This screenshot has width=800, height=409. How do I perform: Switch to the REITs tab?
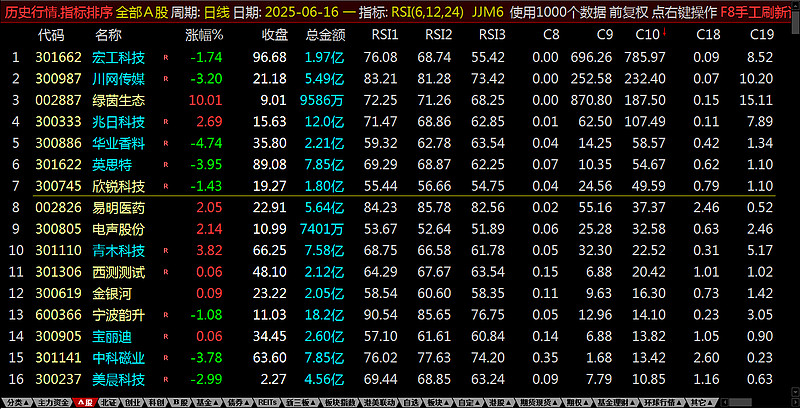(267, 402)
